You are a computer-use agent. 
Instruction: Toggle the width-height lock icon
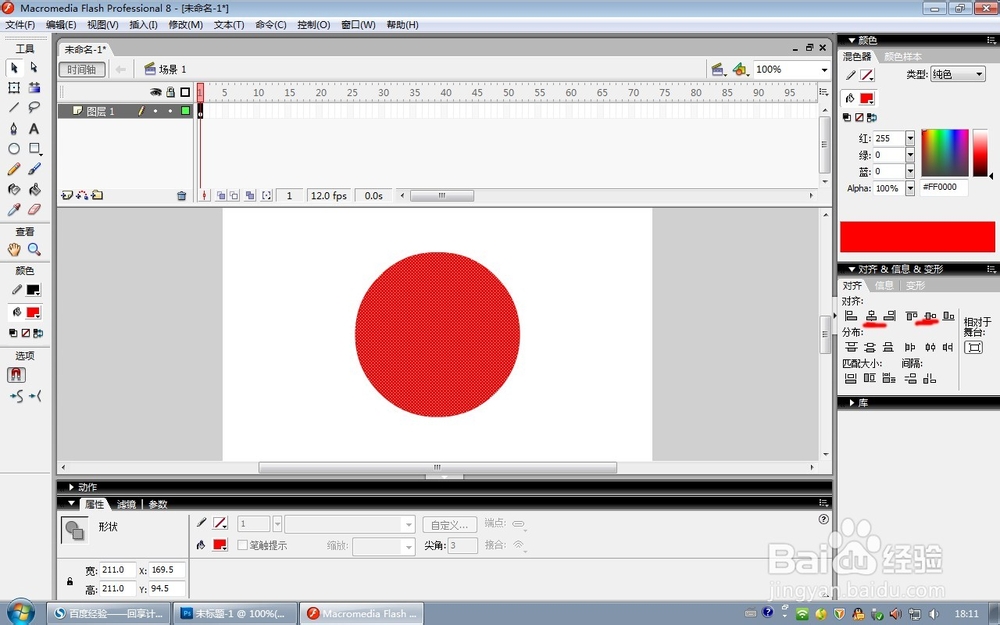pyautogui.click(x=70, y=581)
